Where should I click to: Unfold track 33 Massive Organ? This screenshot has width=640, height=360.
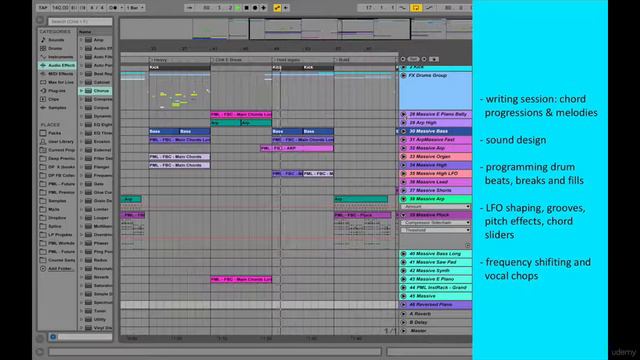point(403,157)
